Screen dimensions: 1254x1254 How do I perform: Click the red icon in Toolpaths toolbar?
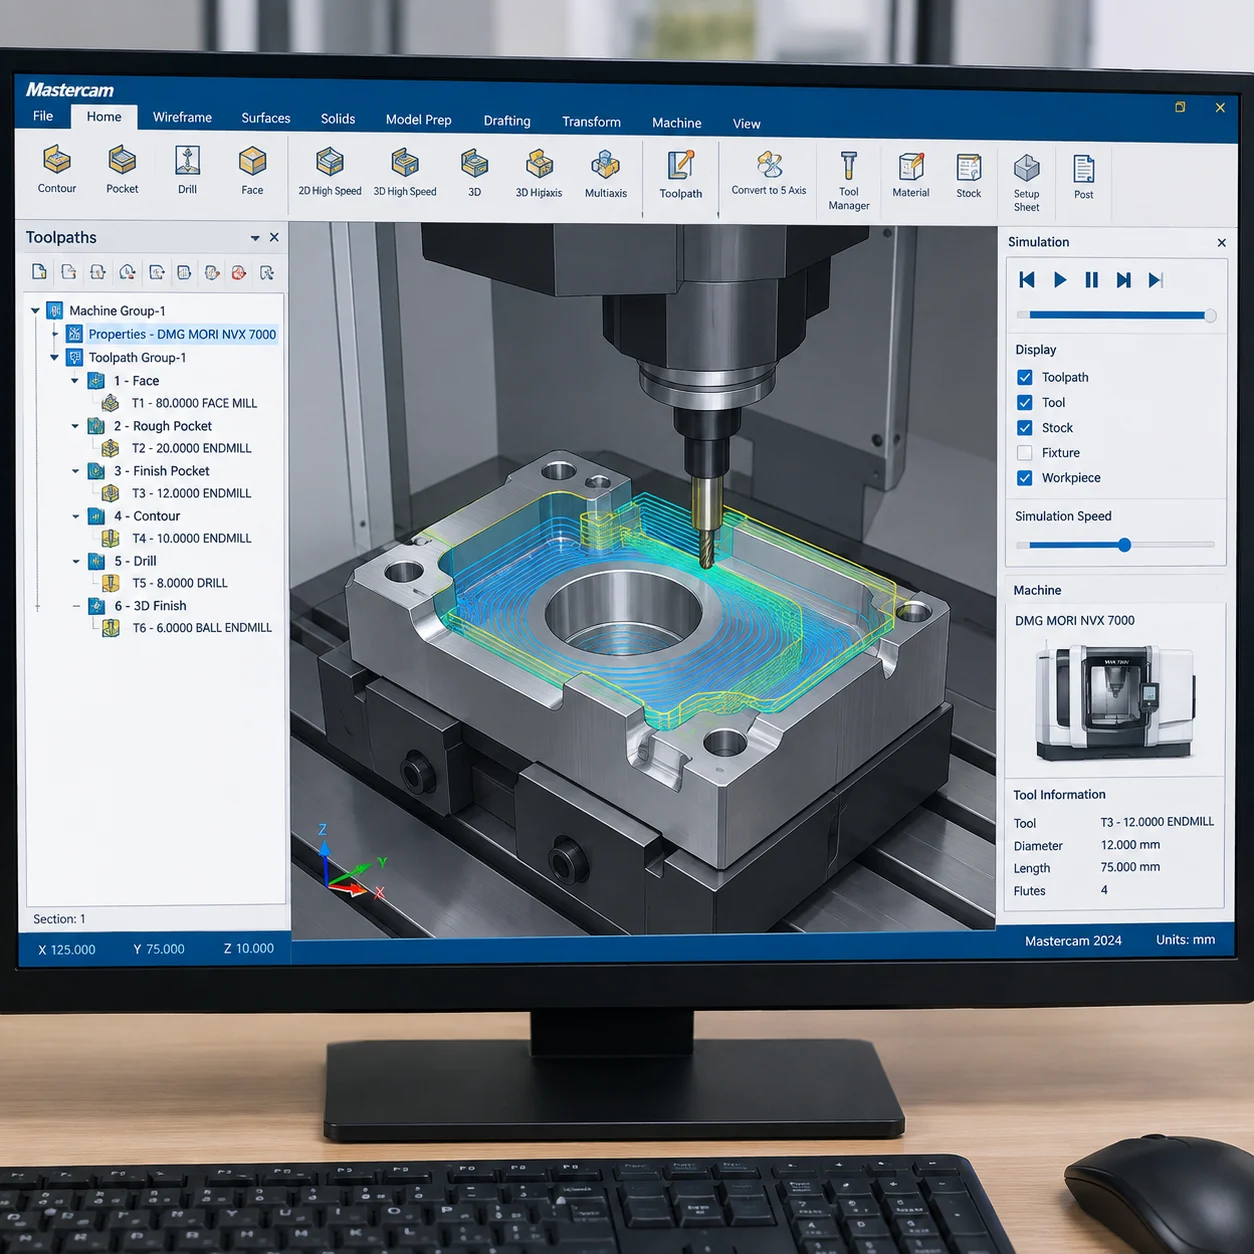coord(239,272)
